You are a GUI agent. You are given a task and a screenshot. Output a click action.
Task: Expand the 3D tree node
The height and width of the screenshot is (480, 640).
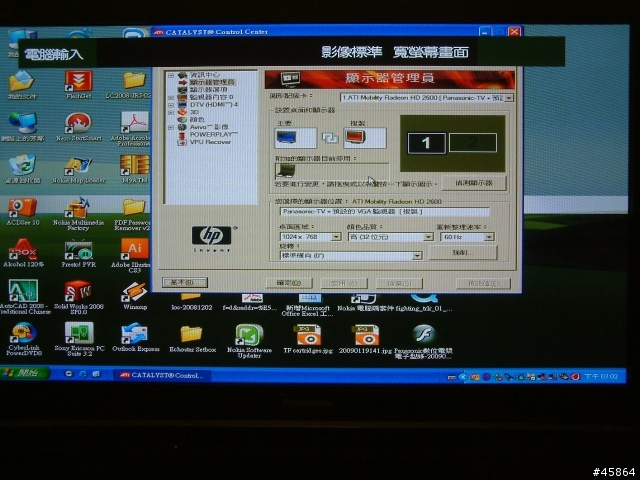171,112
